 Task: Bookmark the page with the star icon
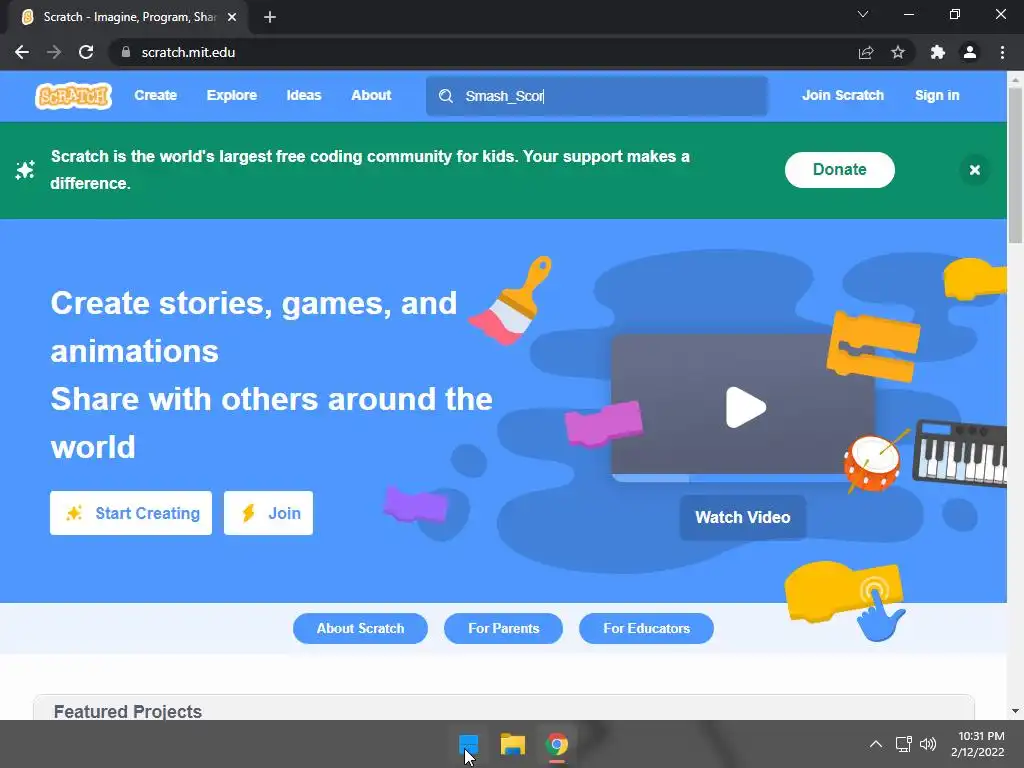click(898, 52)
